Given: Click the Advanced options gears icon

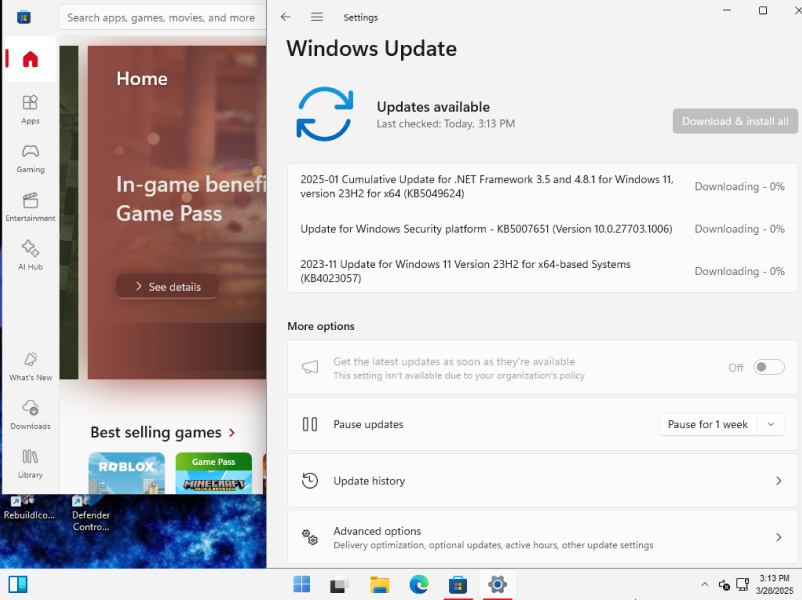Looking at the screenshot, I should [x=310, y=537].
